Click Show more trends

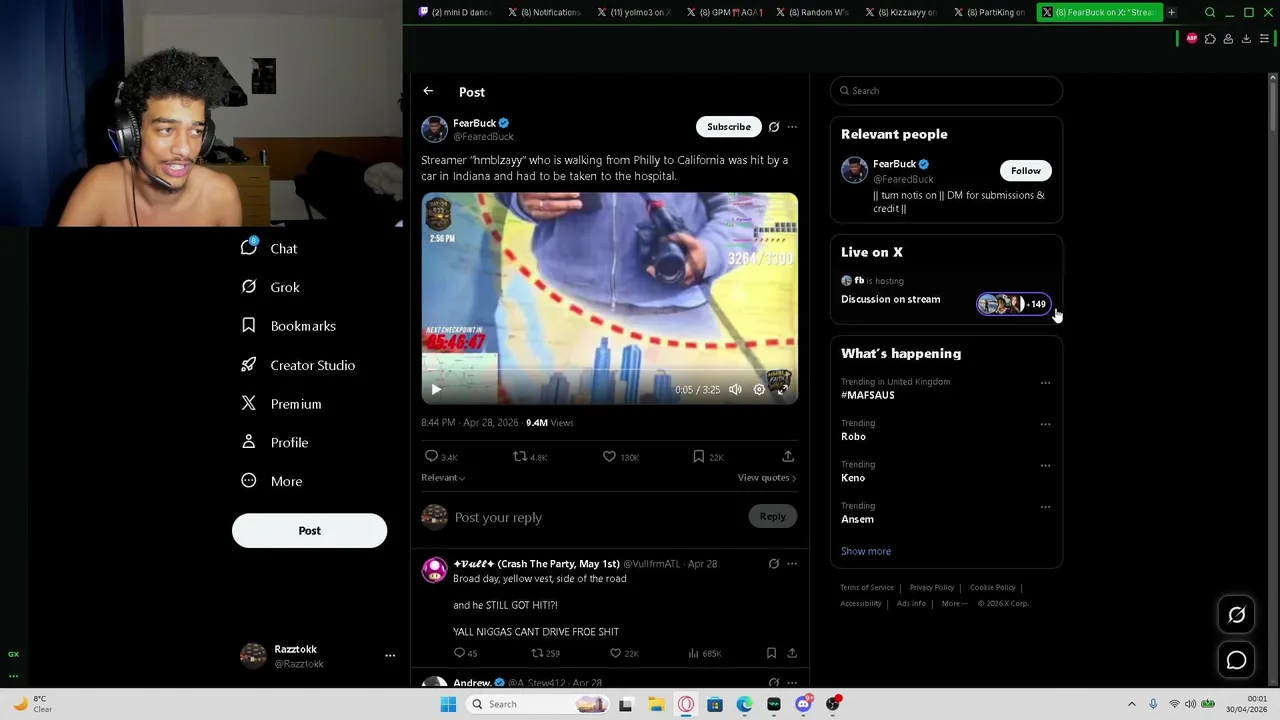point(866,551)
